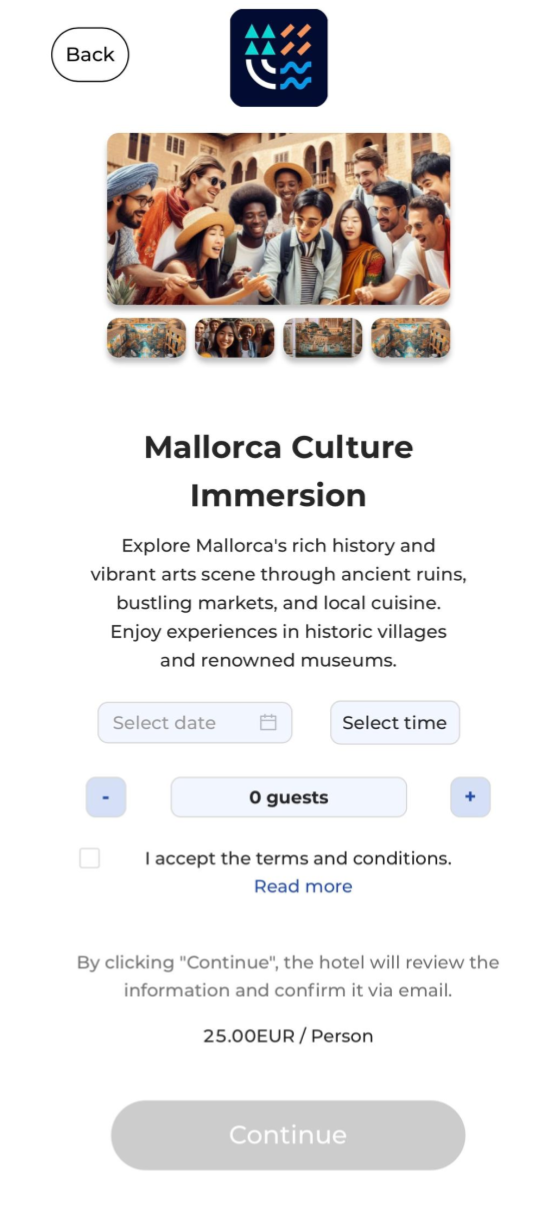Open the Read more link
This screenshot has height=1209, width=539.
coord(303,886)
